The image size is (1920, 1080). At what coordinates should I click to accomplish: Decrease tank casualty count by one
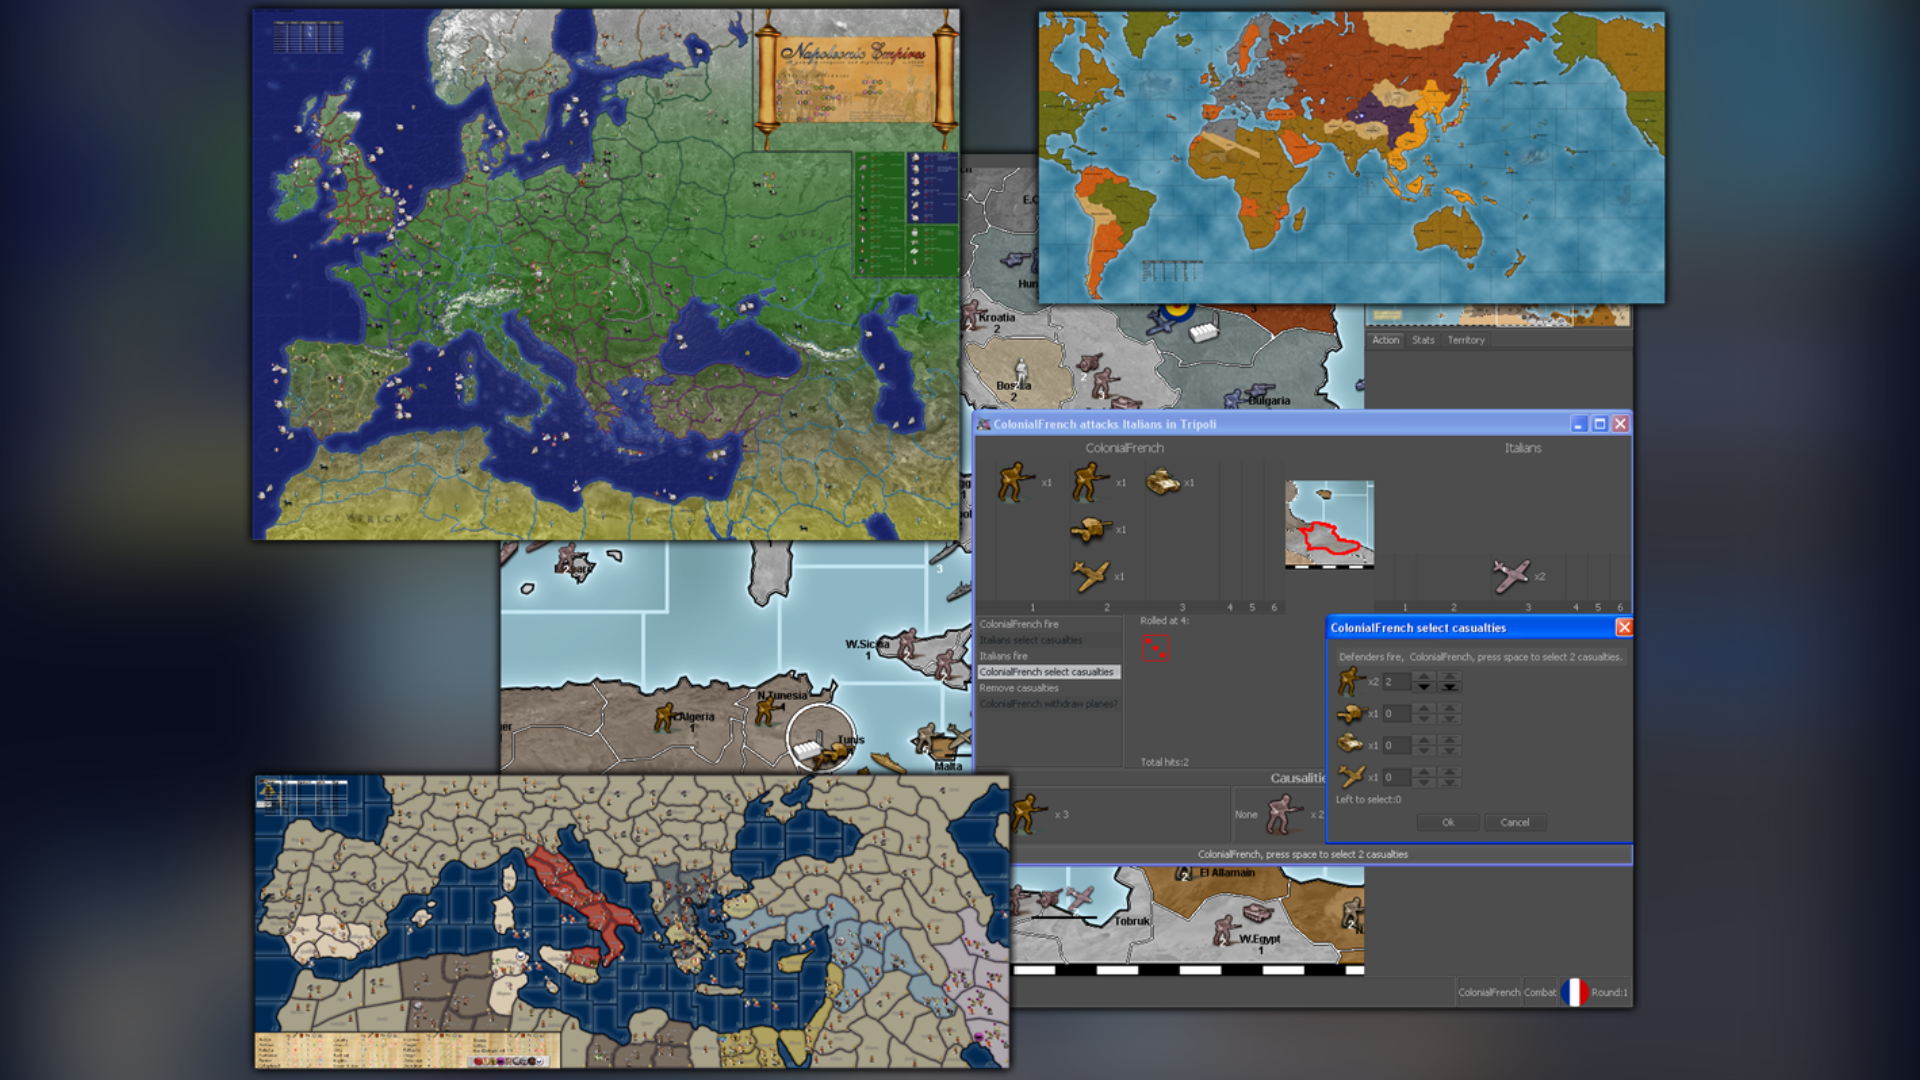tap(1424, 751)
